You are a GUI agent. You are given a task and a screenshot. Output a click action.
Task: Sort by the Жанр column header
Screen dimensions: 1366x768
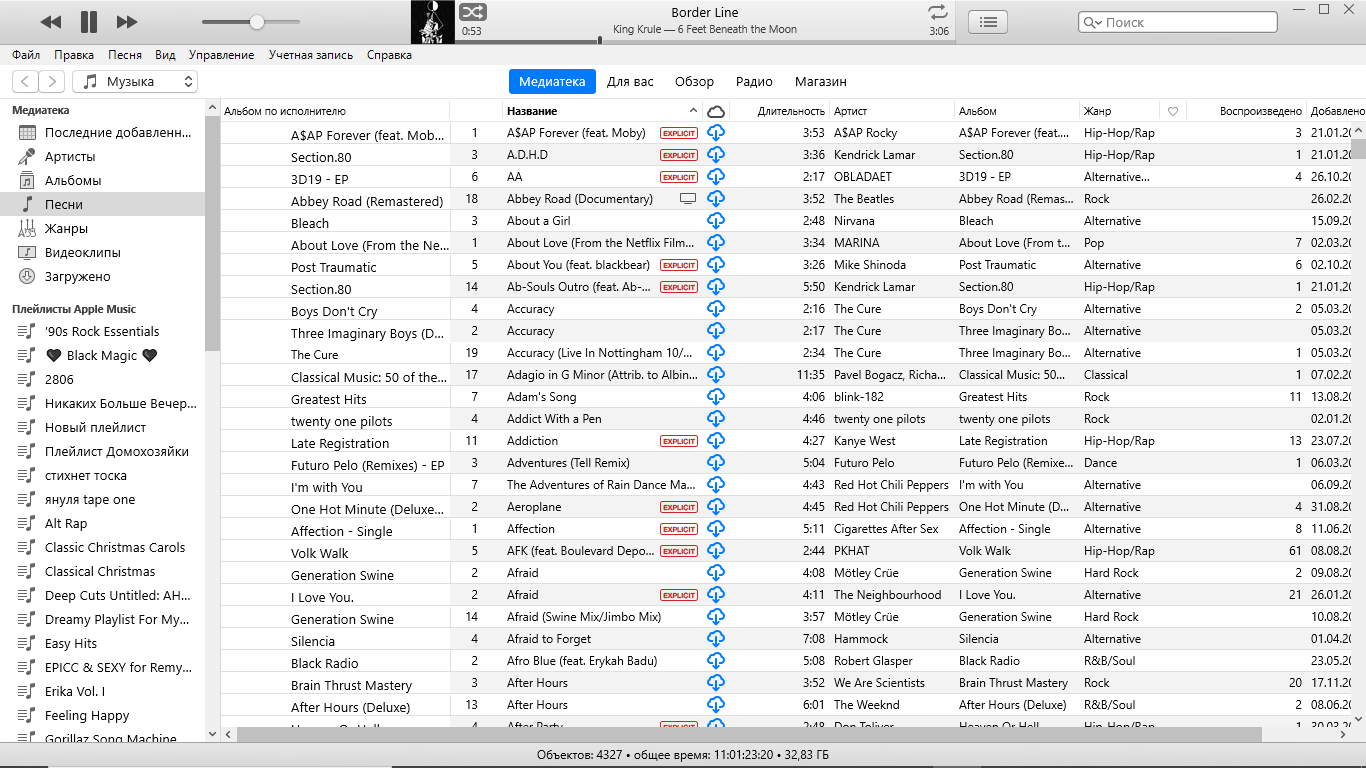coord(1118,111)
